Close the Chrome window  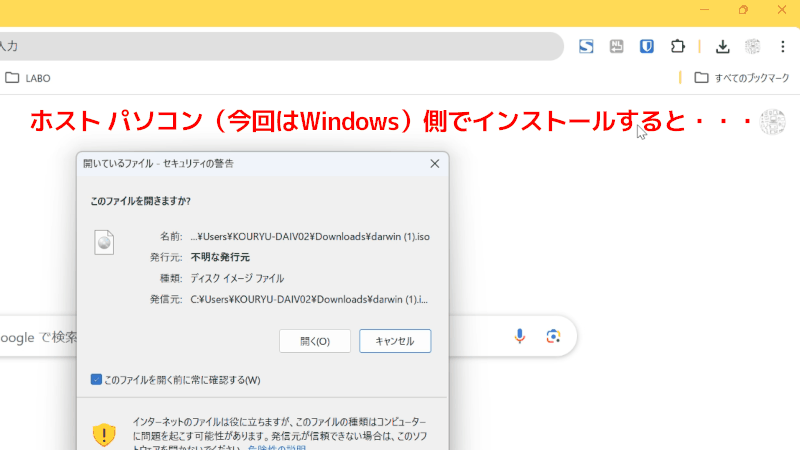[x=782, y=10]
